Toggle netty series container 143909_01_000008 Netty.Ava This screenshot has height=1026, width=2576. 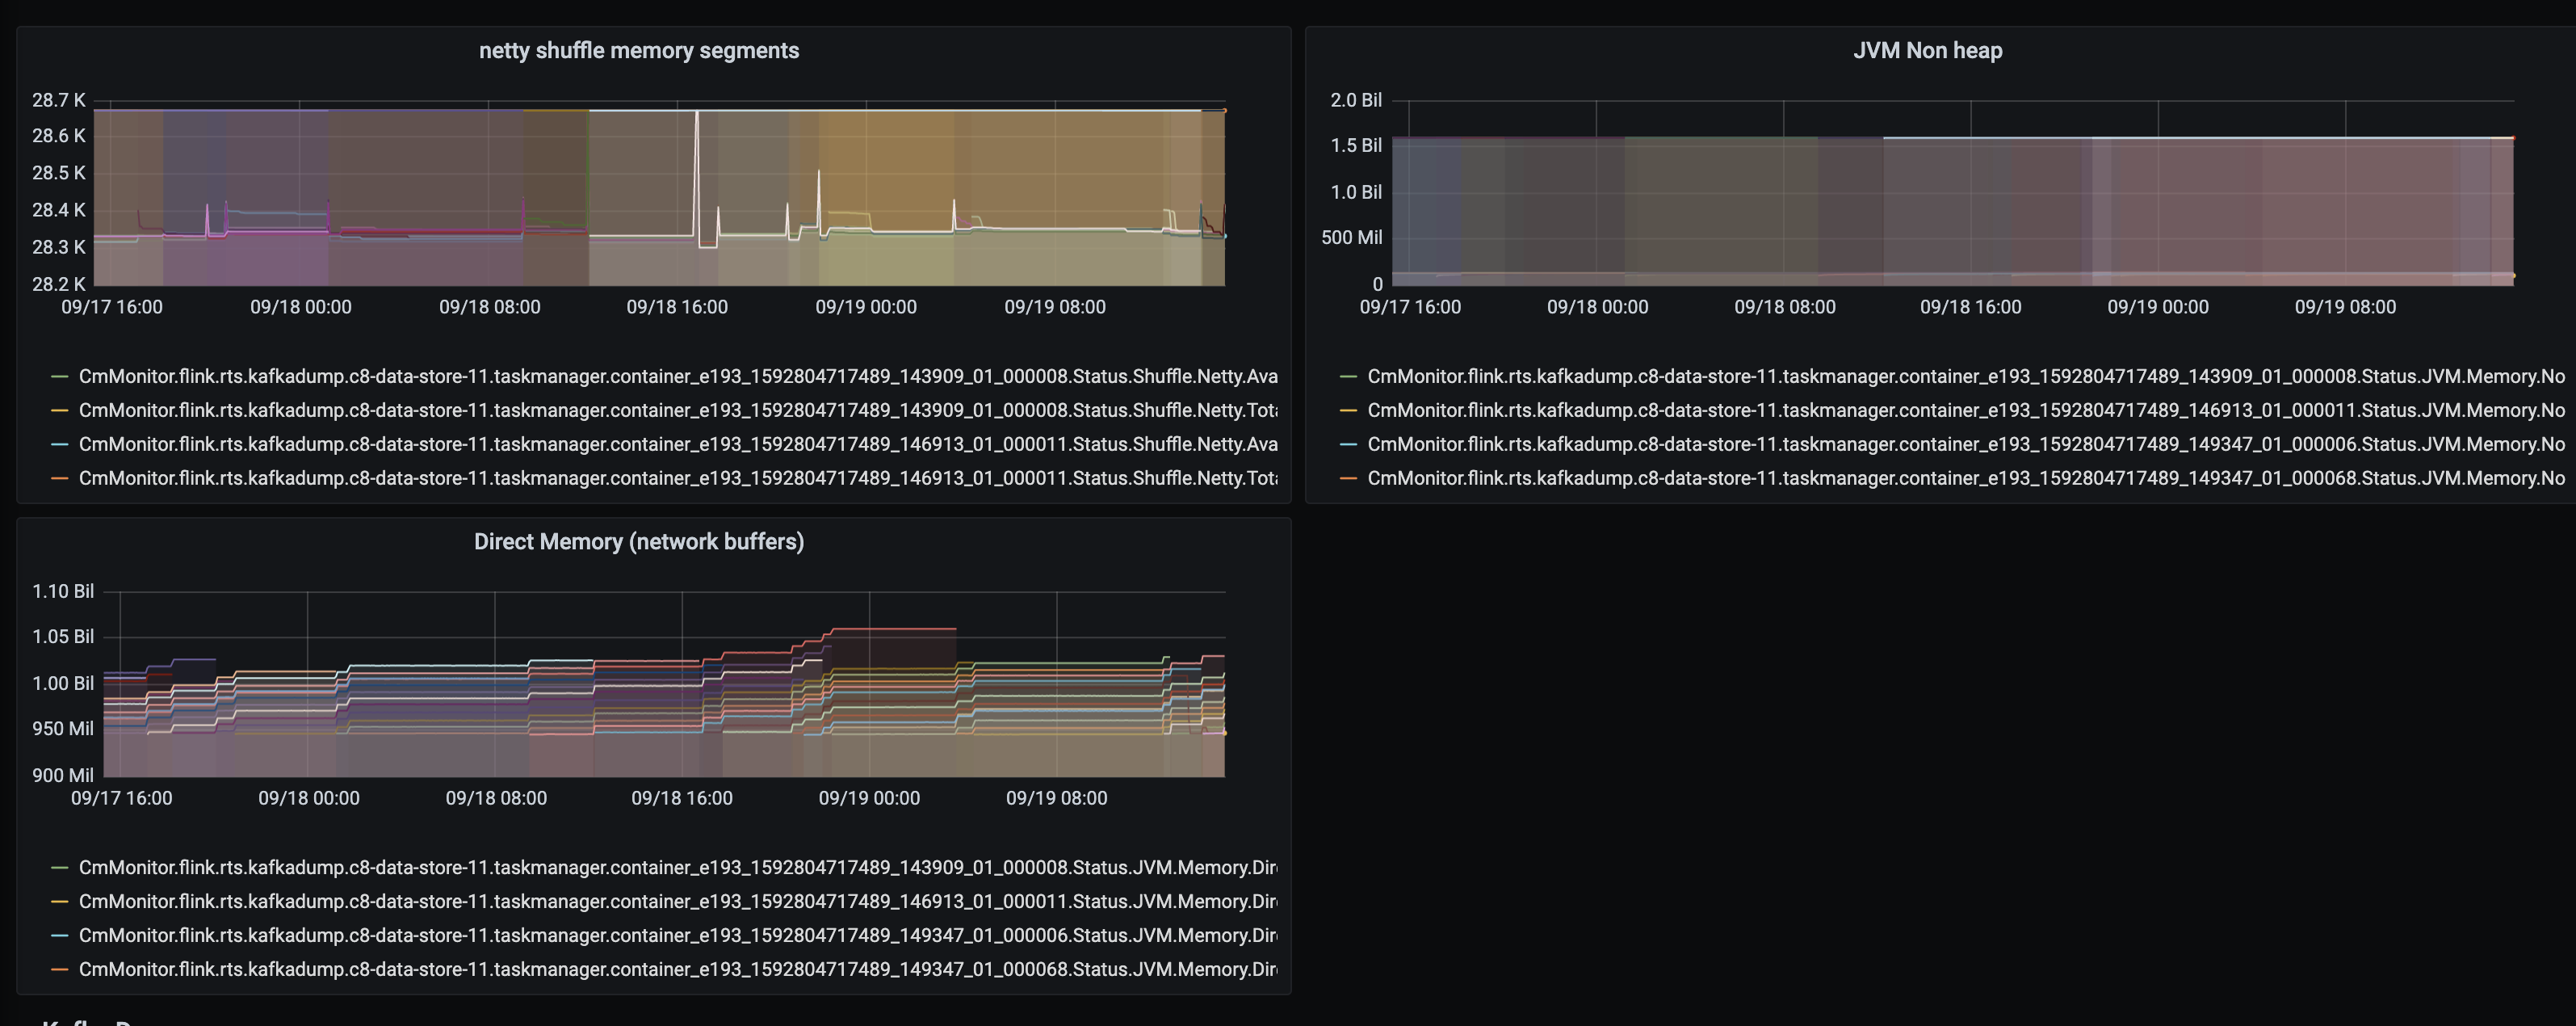[677, 377]
